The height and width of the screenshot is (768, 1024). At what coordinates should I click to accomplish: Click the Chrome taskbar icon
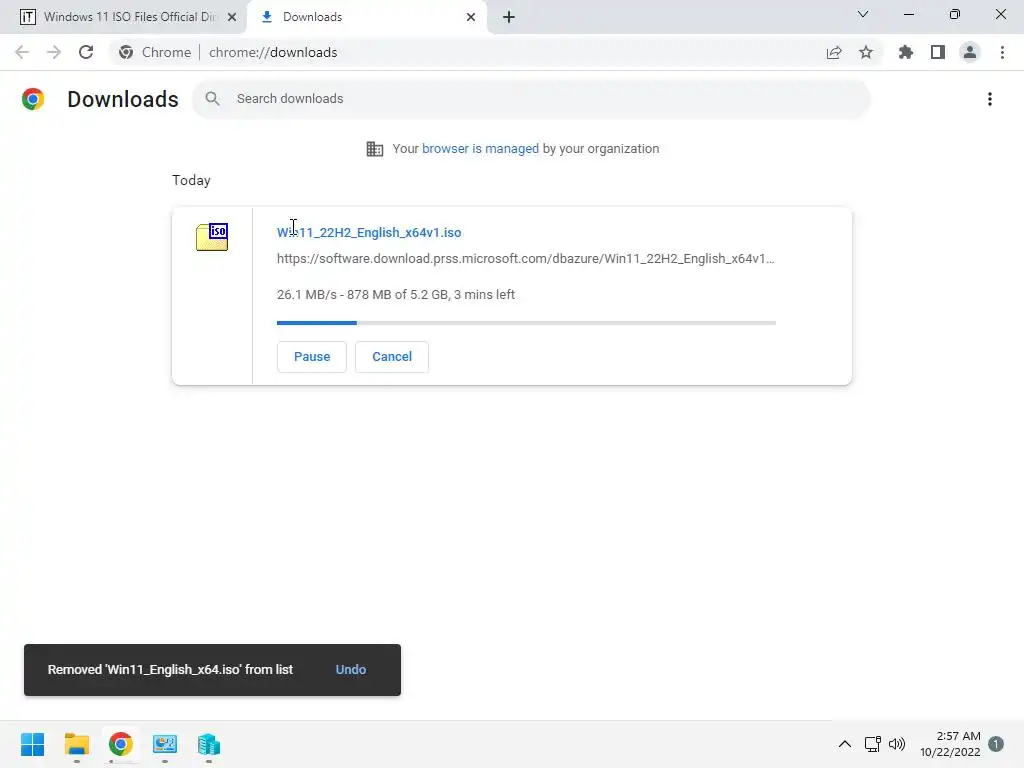tap(120, 744)
